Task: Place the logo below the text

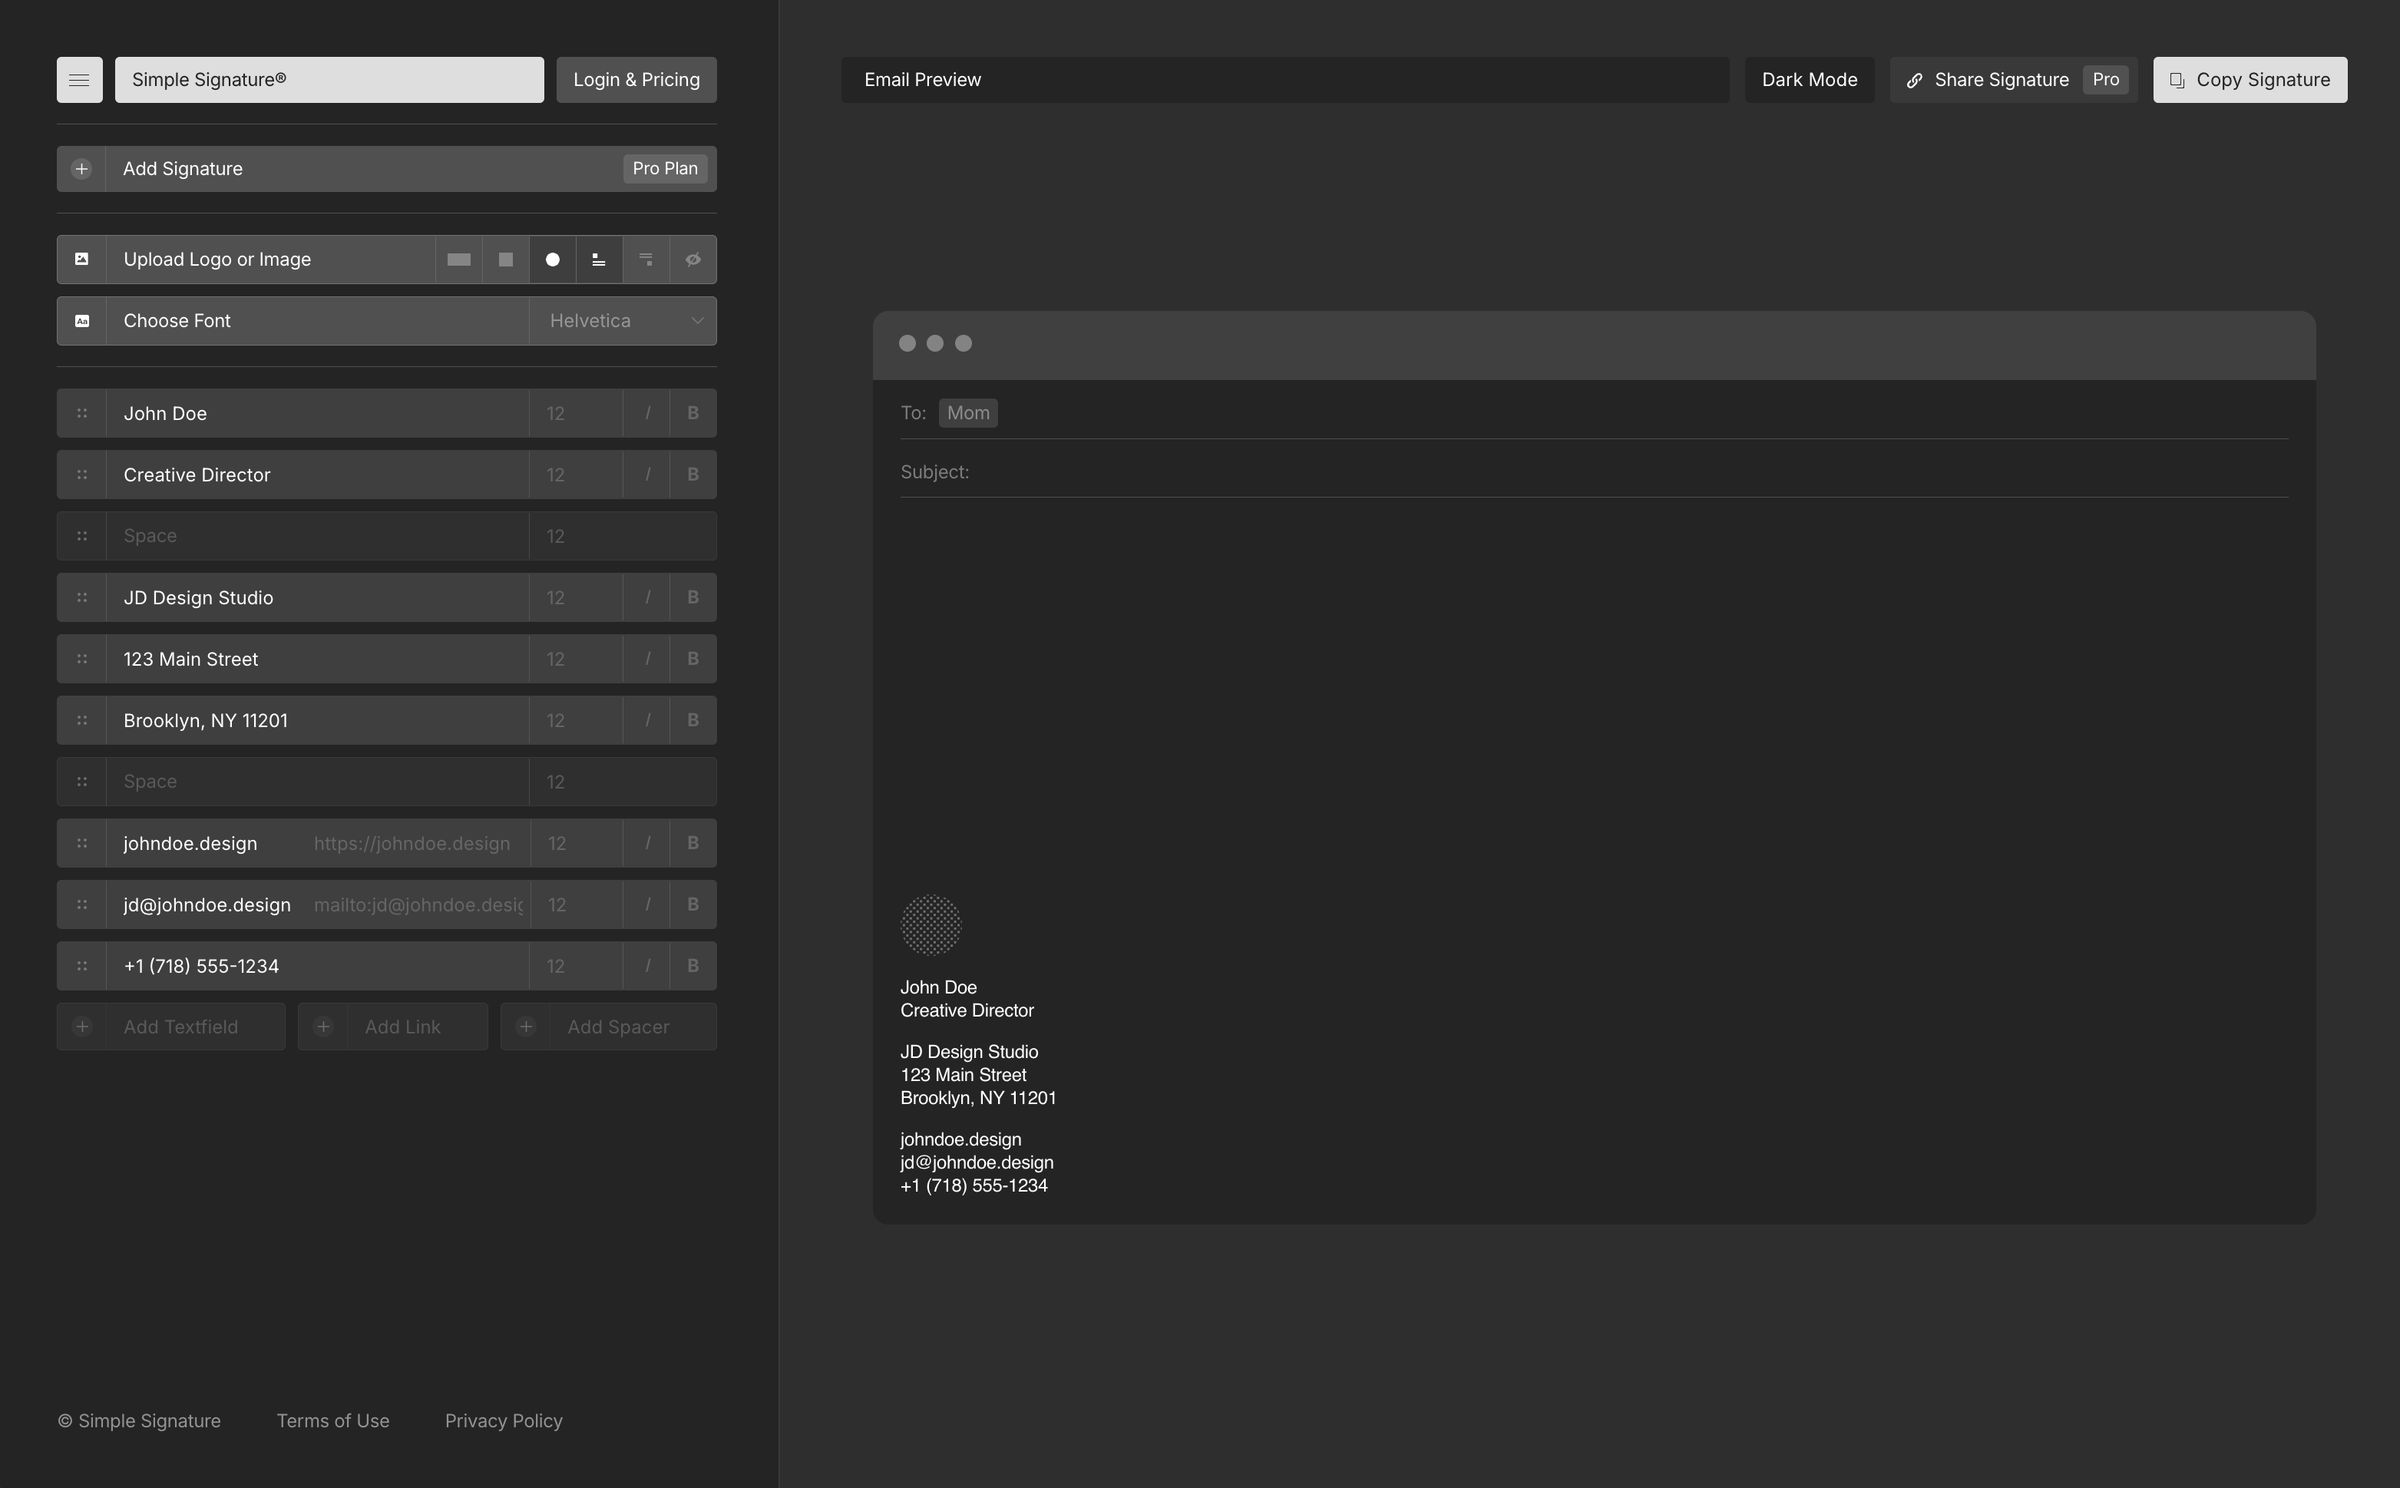Action: [646, 260]
